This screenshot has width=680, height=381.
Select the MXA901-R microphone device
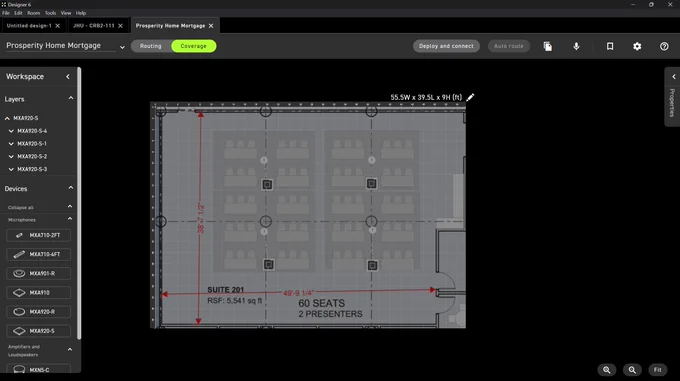point(39,274)
